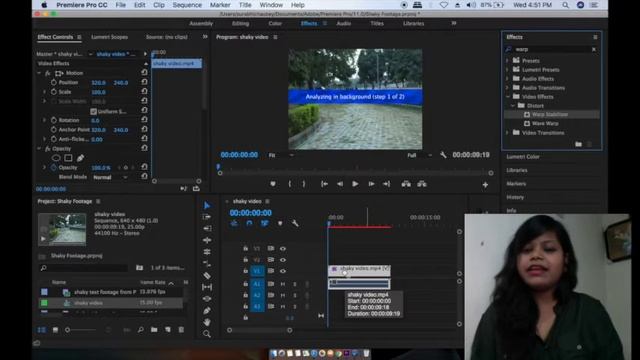Solo audio track A2
The width and height of the screenshot is (640, 360).
[x=294, y=295]
